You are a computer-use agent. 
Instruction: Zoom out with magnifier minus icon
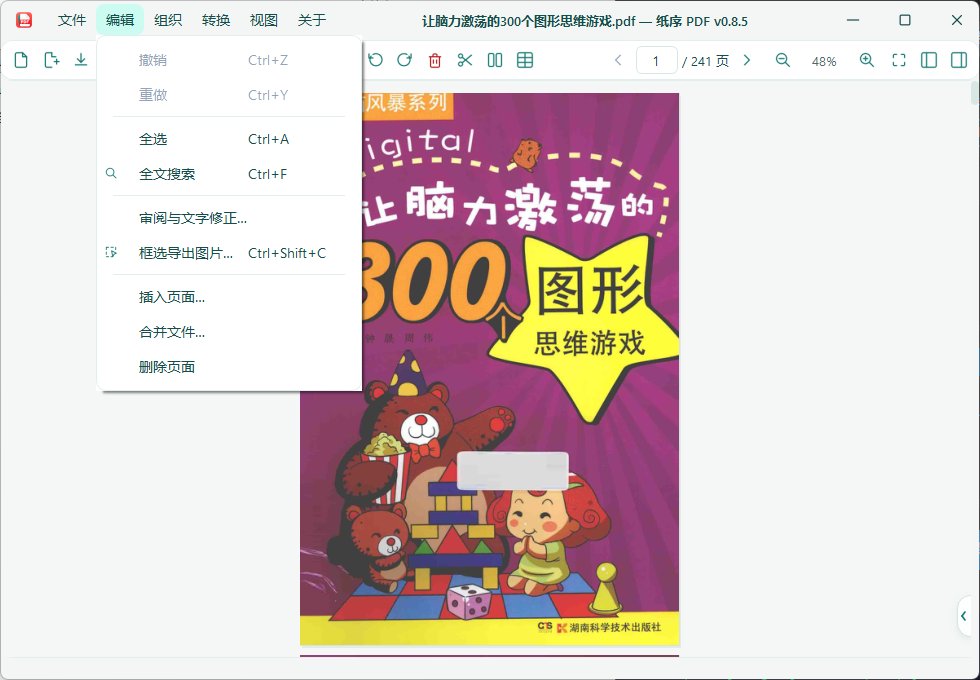pos(782,60)
